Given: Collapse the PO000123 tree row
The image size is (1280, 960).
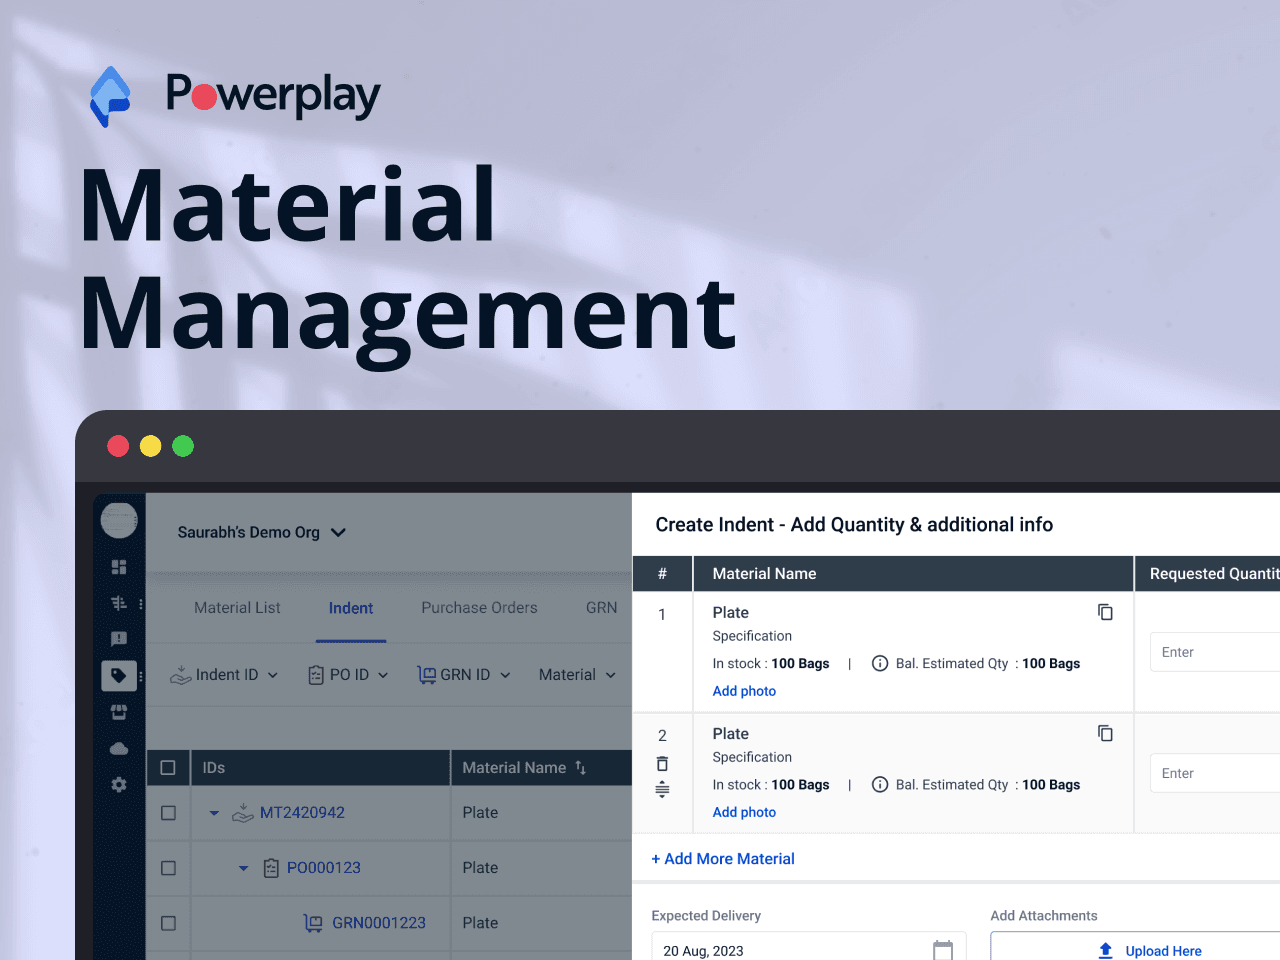Looking at the screenshot, I should pyautogui.click(x=243, y=868).
